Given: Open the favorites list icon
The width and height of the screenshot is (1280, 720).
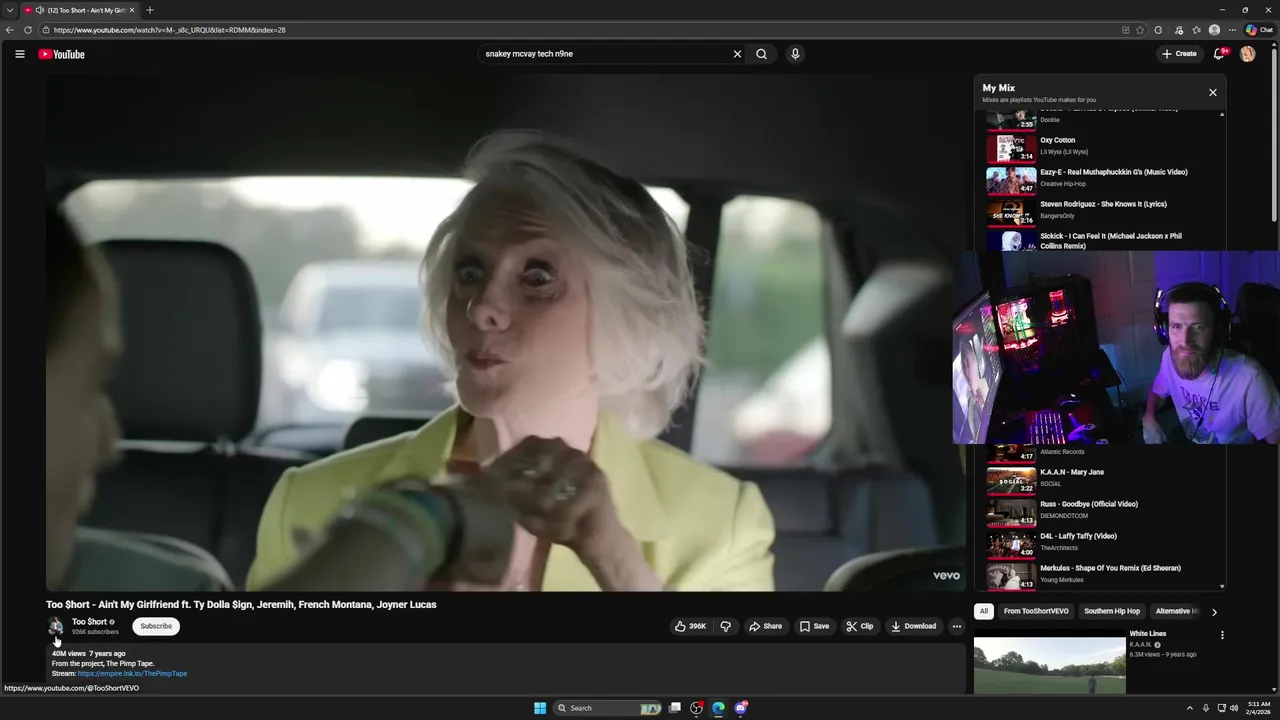Looking at the screenshot, I should [x=1196, y=30].
